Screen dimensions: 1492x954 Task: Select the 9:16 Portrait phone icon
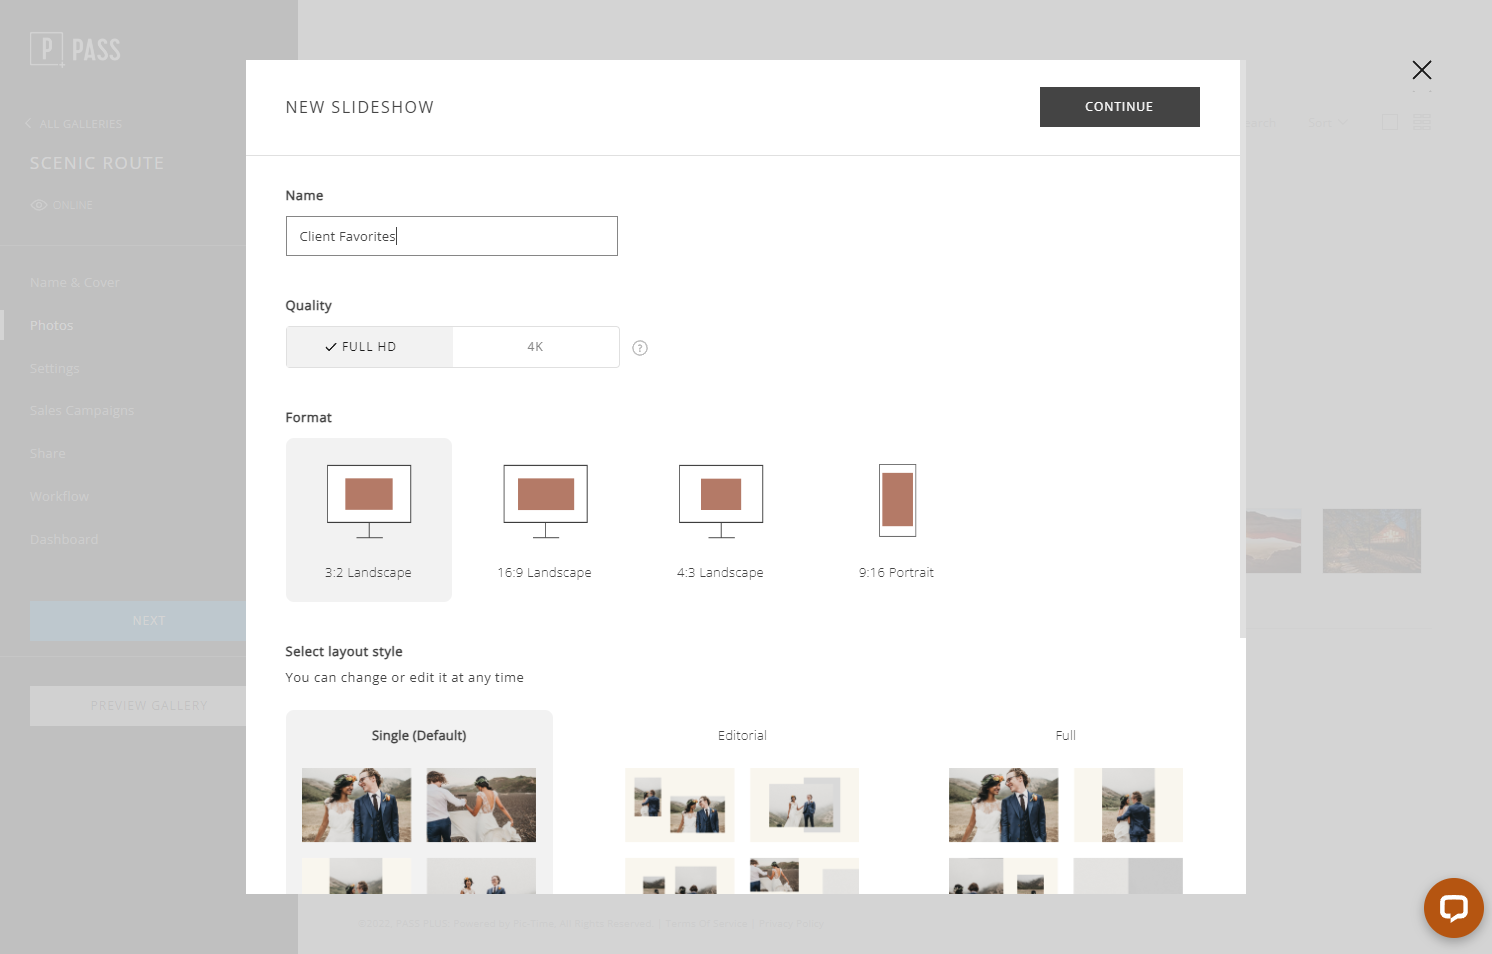897,500
